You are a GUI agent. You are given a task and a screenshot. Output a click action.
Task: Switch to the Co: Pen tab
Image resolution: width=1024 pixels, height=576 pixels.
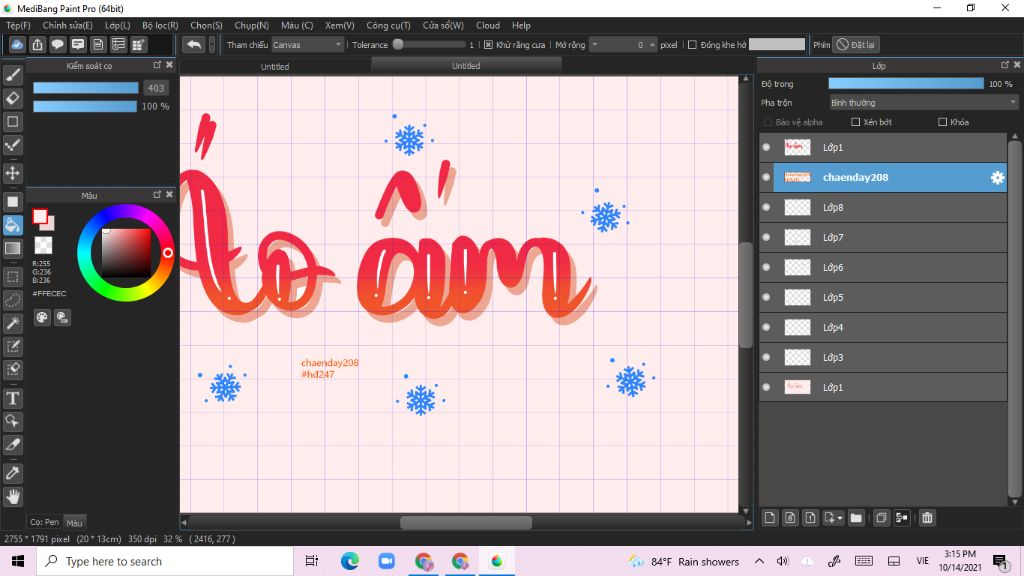point(44,522)
